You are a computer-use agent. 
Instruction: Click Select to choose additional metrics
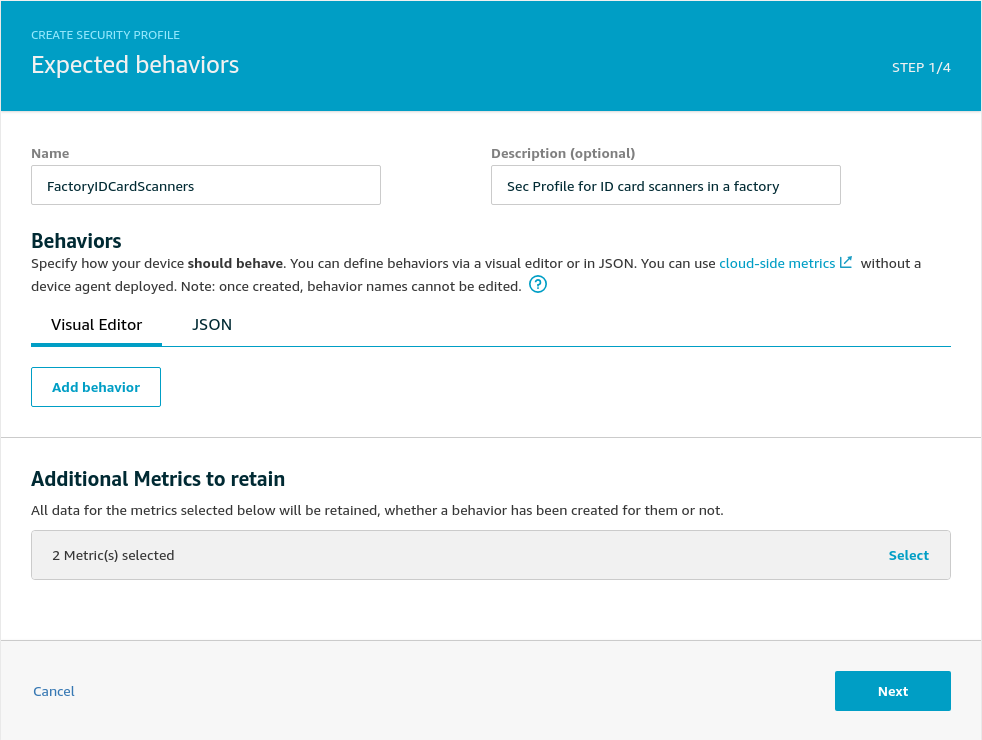[908, 555]
